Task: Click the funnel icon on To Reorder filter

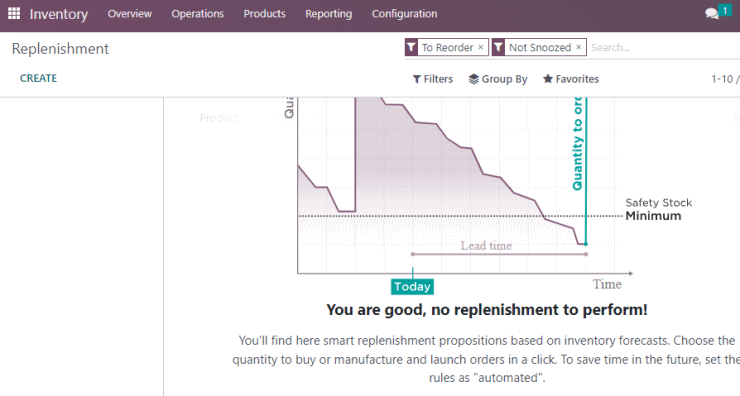Action: pos(412,47)
